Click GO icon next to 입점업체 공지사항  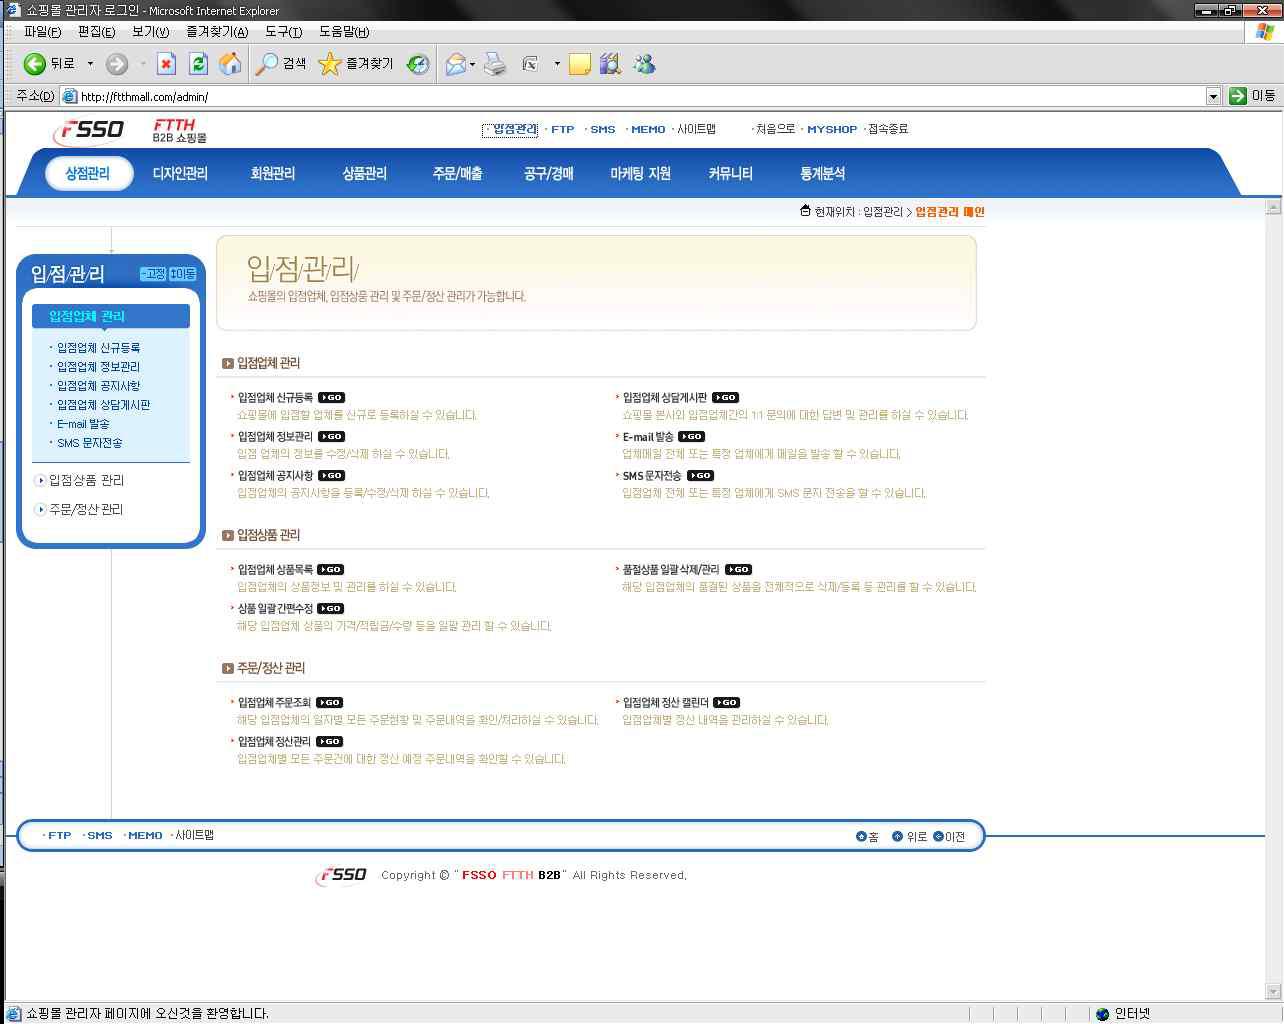click(331, 476)
